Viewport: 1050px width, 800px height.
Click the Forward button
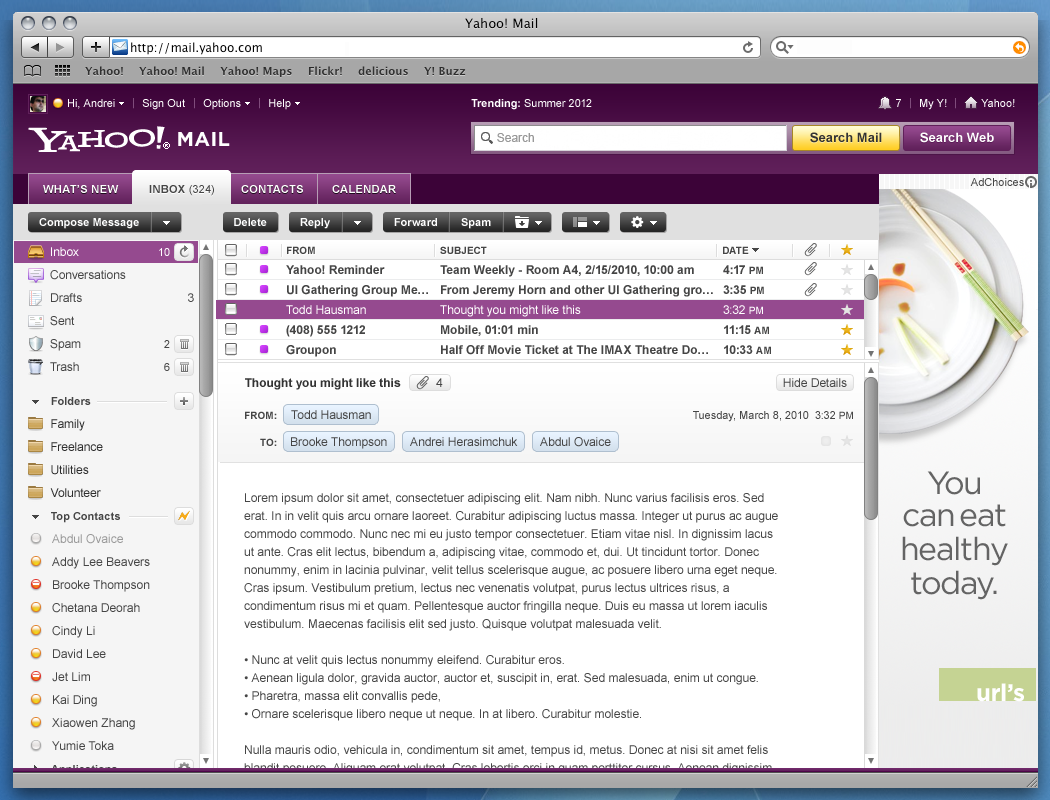coord(415,222)
